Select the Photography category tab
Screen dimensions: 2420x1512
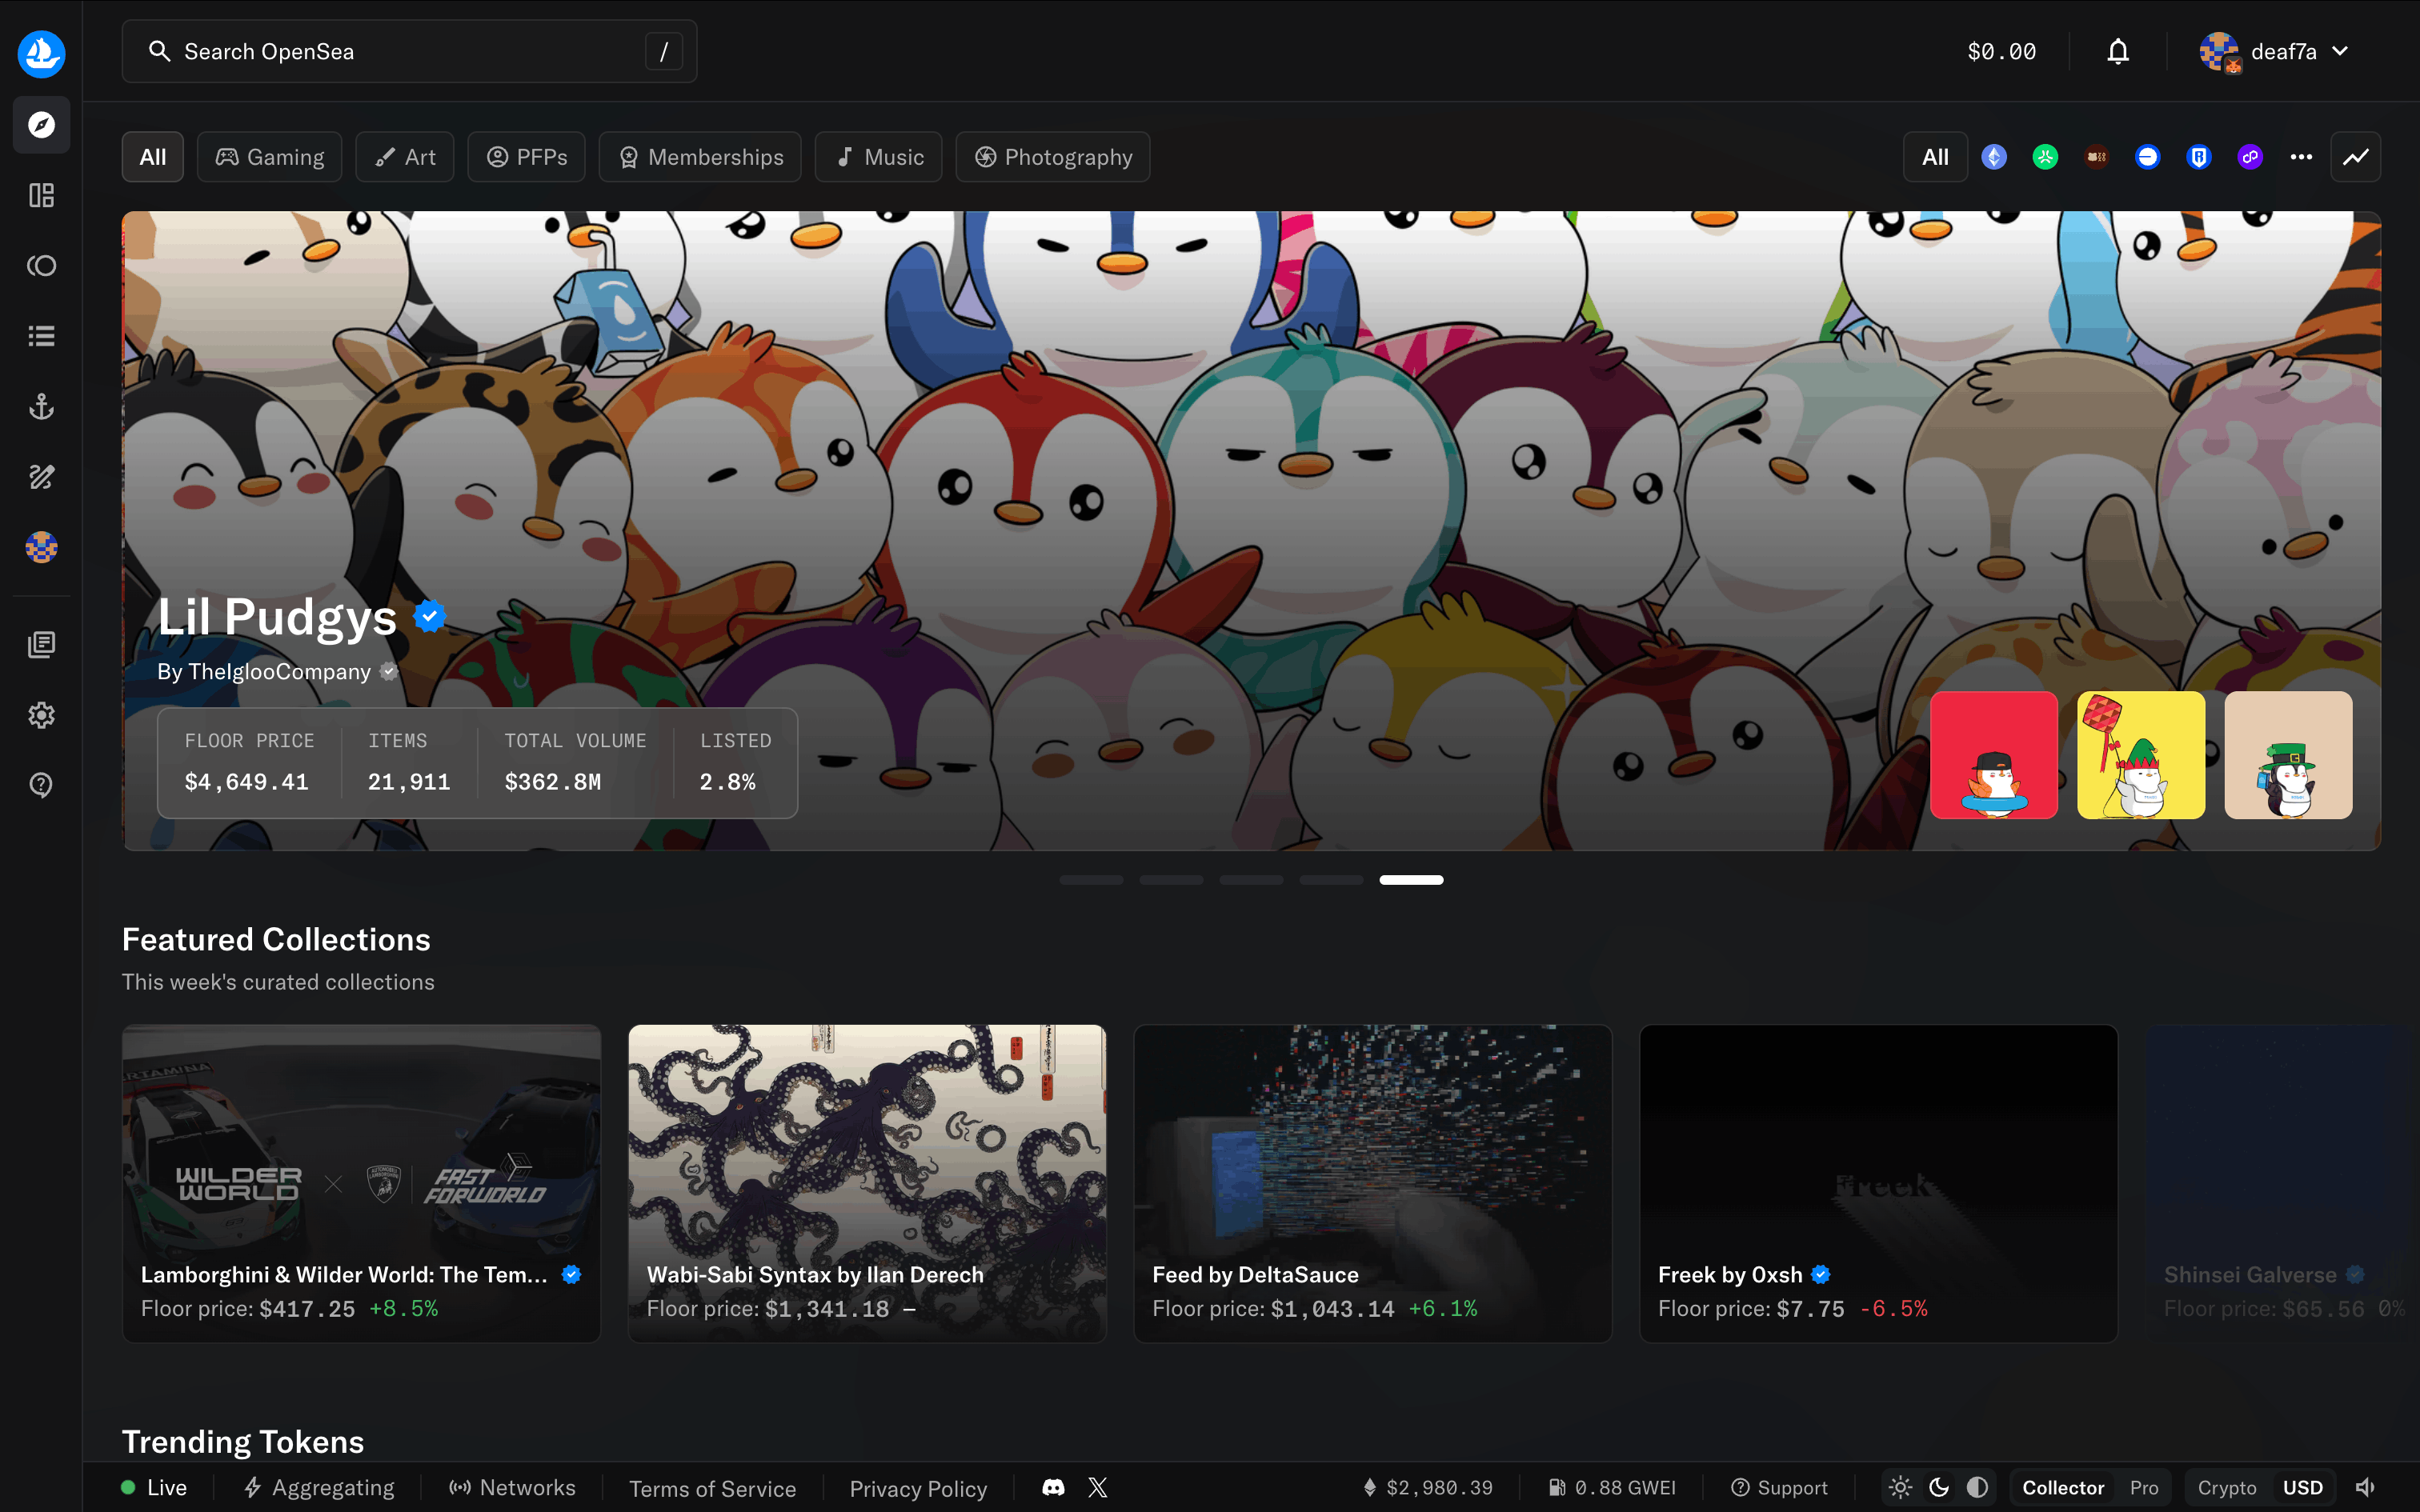[1052, 157]
